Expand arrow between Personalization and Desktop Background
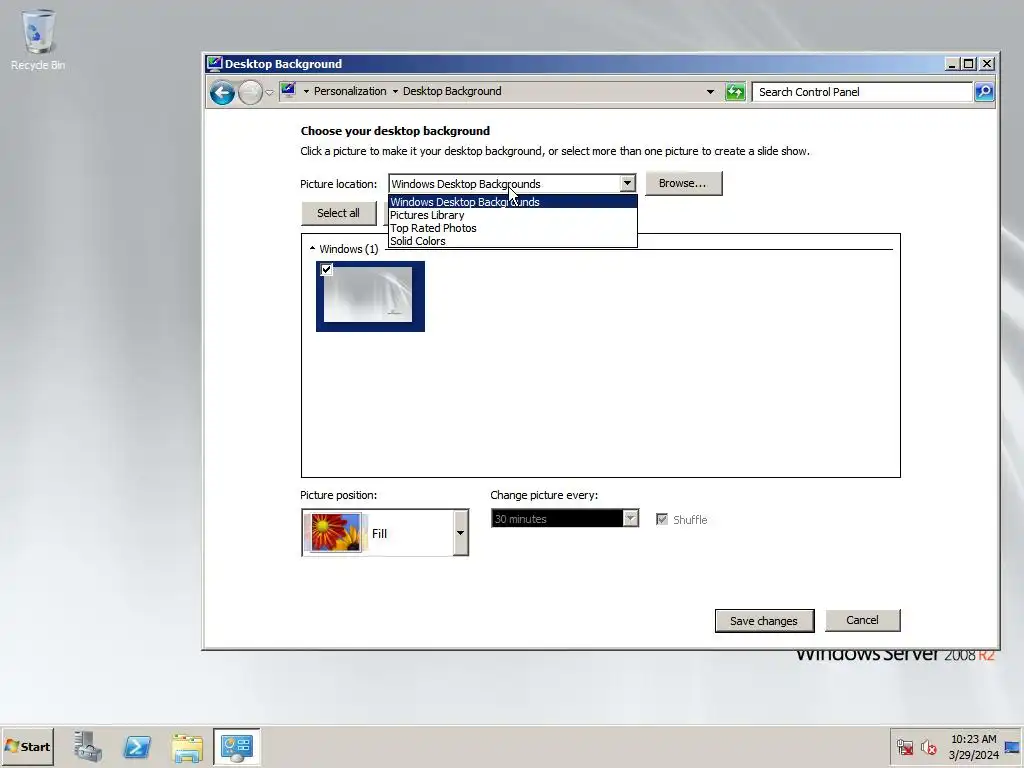Screen dimensions: 1024x768 (x=395, y=91)
